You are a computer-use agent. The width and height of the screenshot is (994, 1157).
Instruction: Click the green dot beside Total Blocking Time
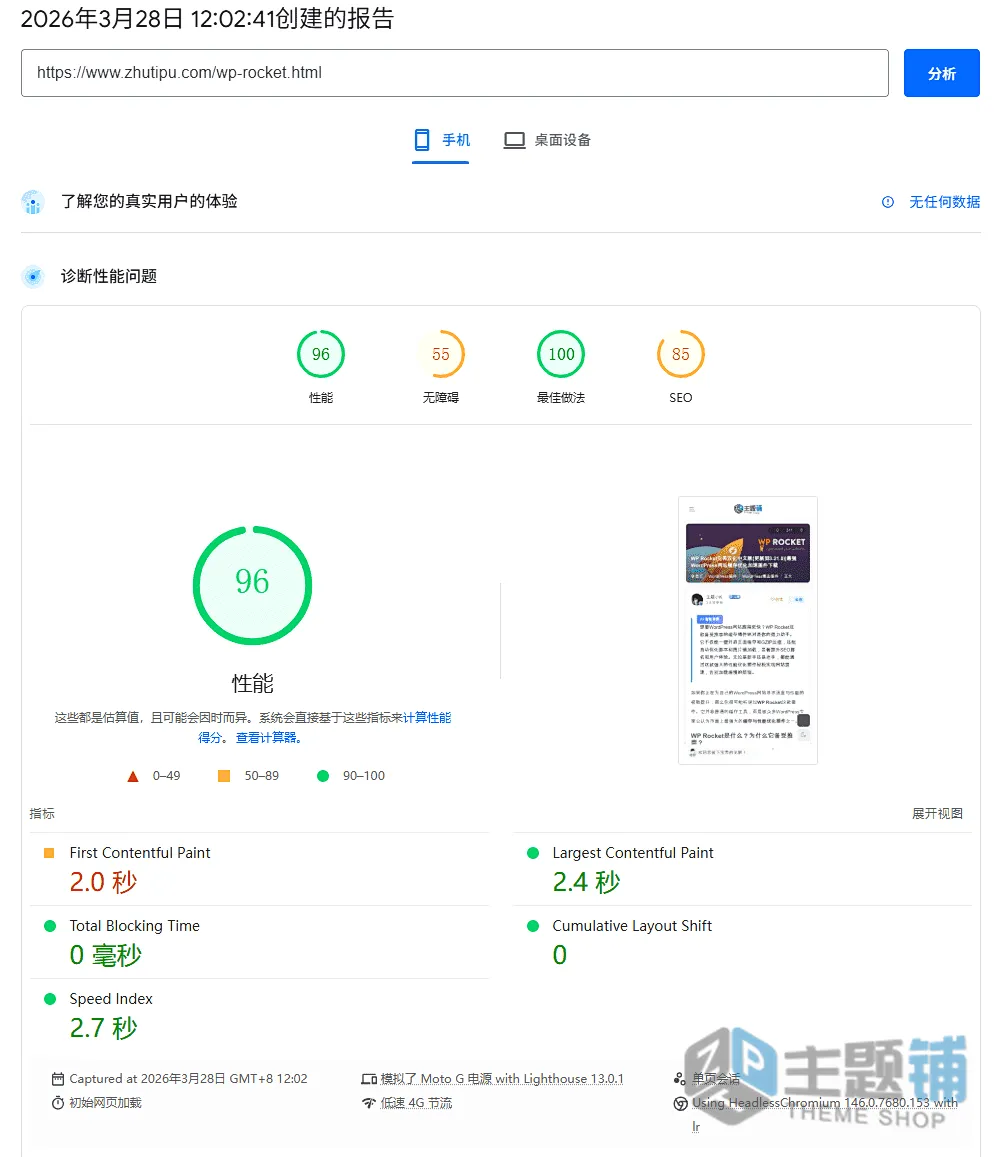tap(50, 926)
